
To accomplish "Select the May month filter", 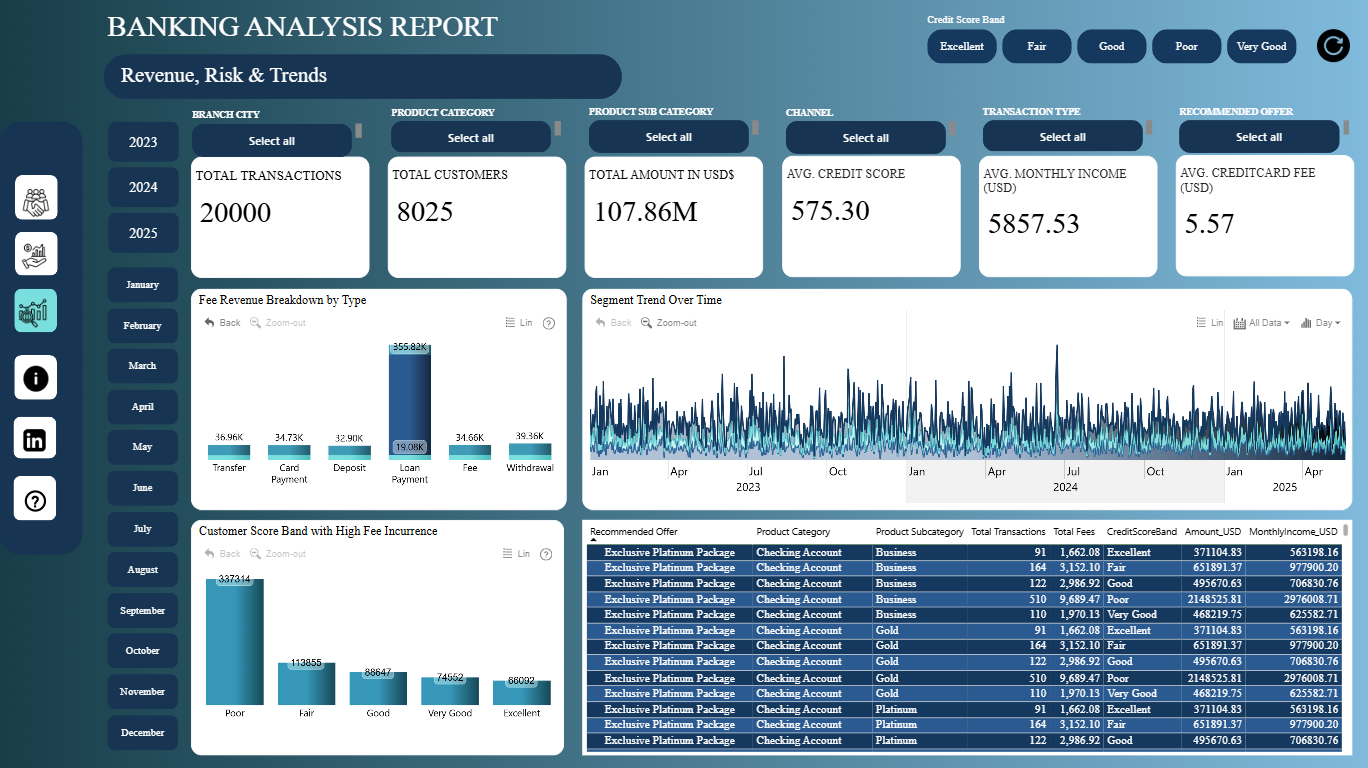I will click(x=143, y=447).
